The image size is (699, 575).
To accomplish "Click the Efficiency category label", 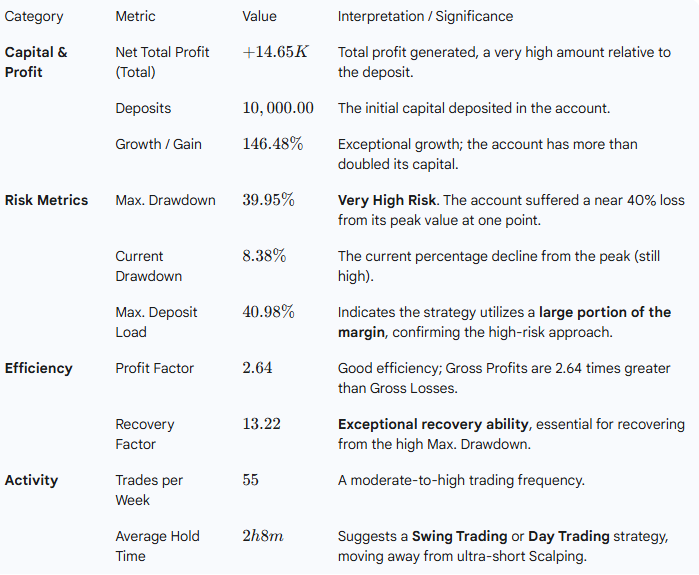I will 39,368.
